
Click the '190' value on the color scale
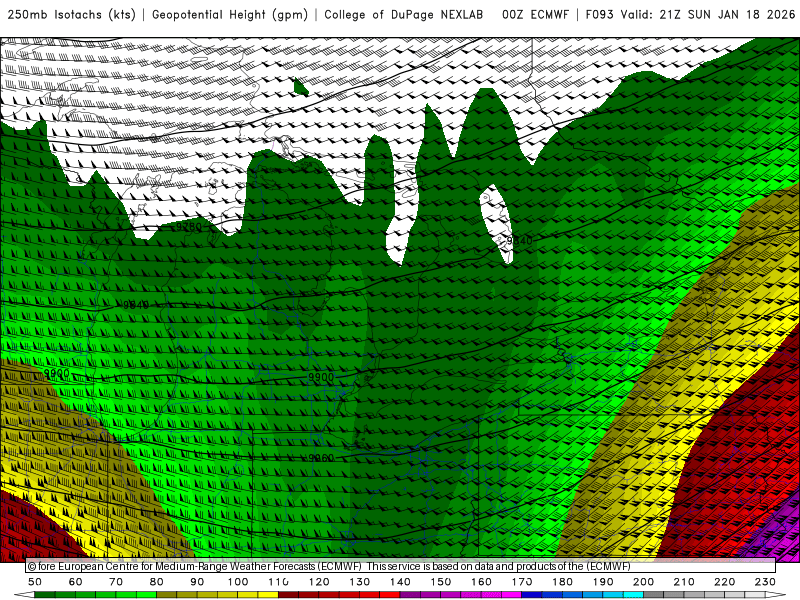603,582
